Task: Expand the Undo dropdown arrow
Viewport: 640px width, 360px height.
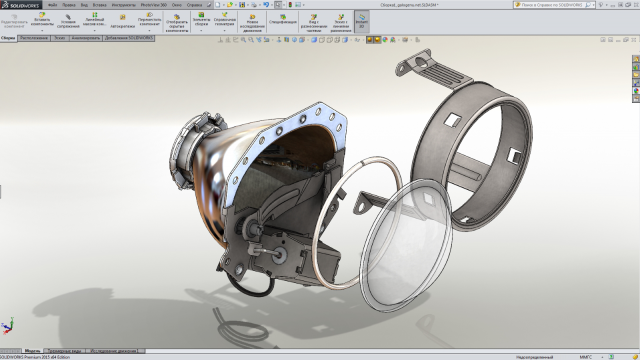Action: [272, 5]
